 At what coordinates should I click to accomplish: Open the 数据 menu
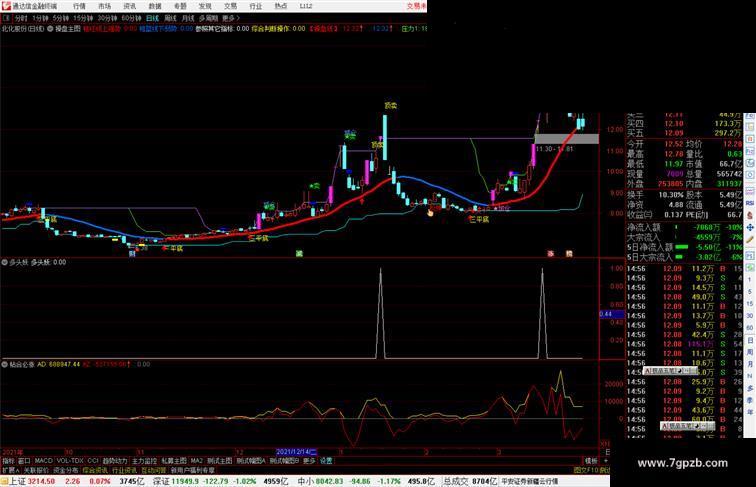155,6
